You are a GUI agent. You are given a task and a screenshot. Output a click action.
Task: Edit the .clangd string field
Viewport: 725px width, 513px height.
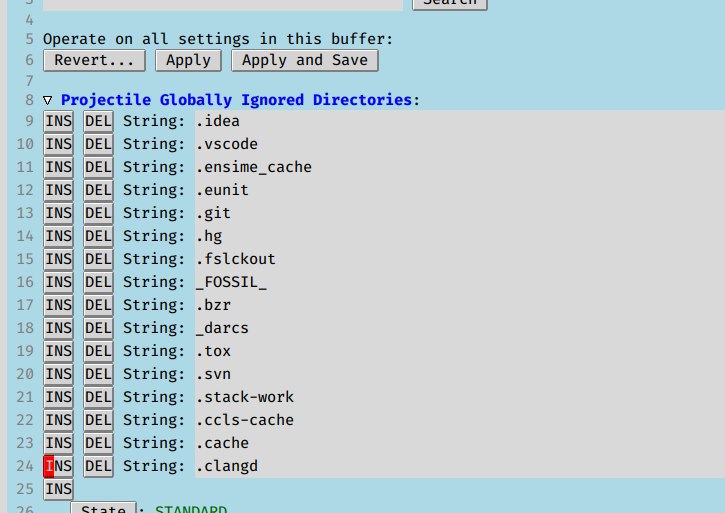[460, 467]
